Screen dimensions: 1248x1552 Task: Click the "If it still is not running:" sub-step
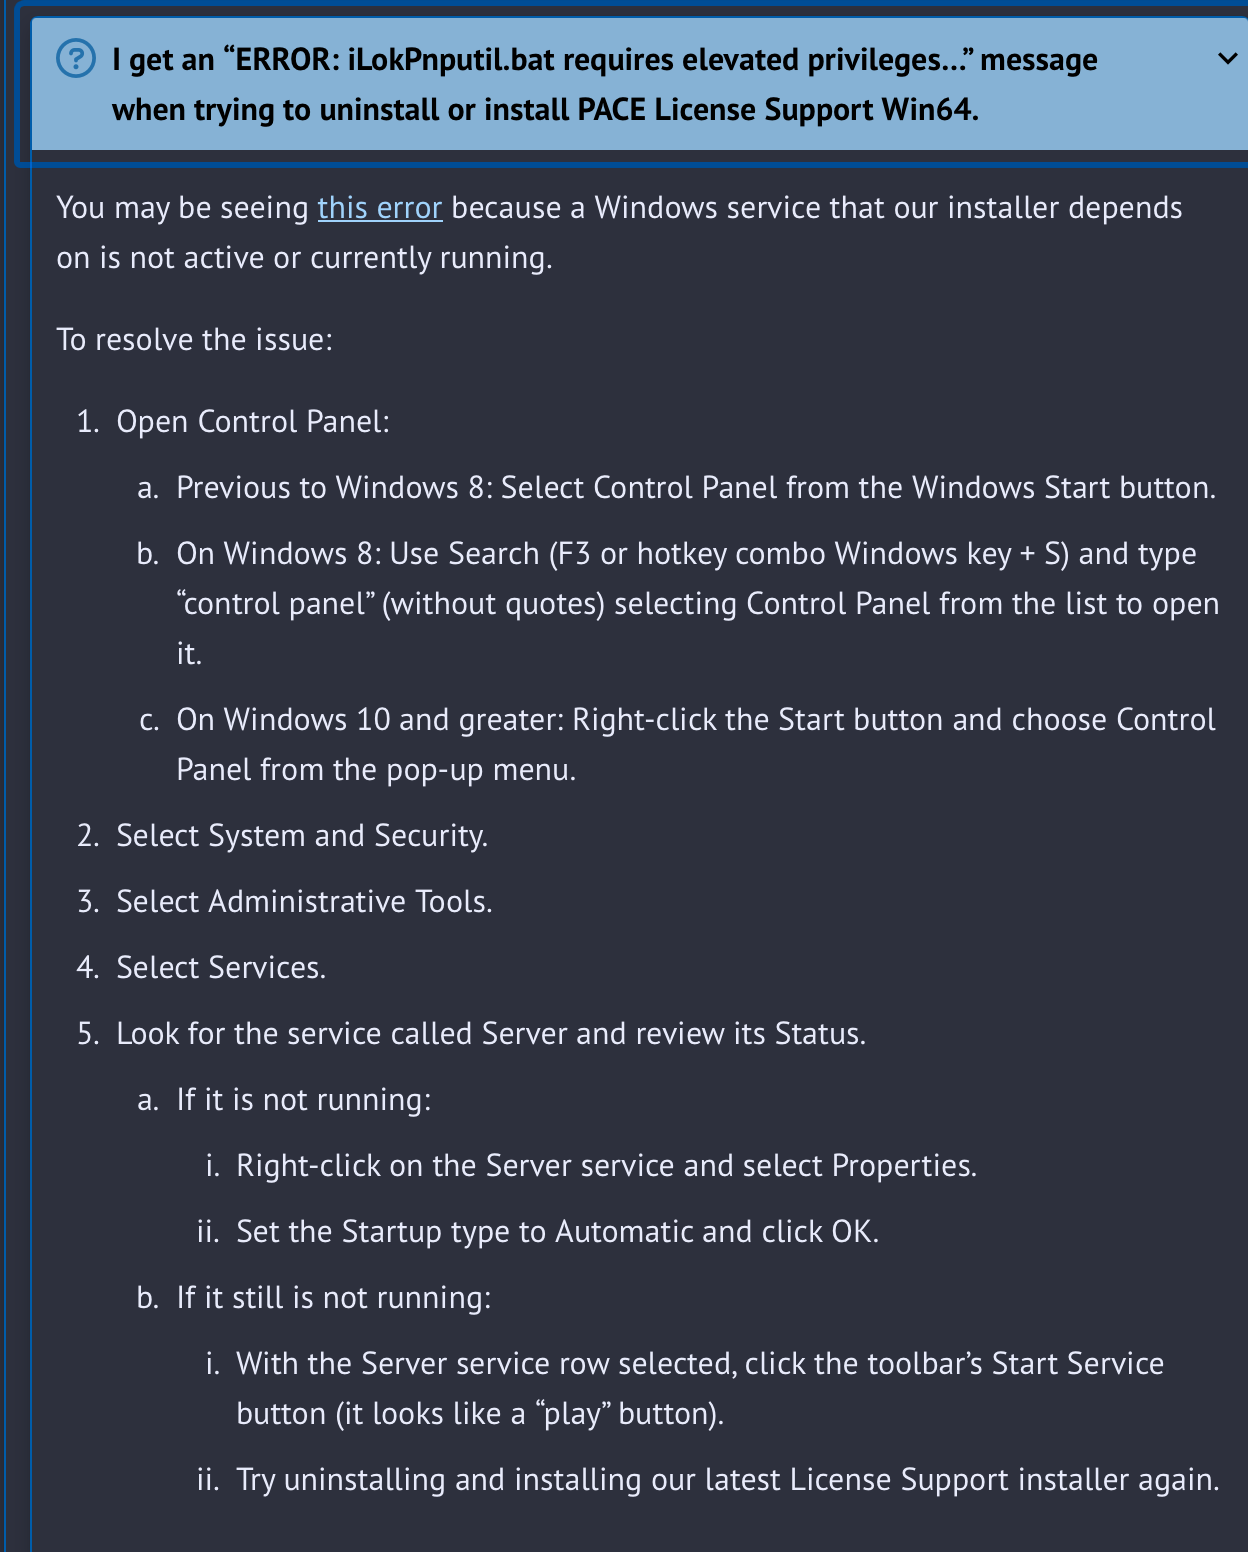[x=334, y=1298]
